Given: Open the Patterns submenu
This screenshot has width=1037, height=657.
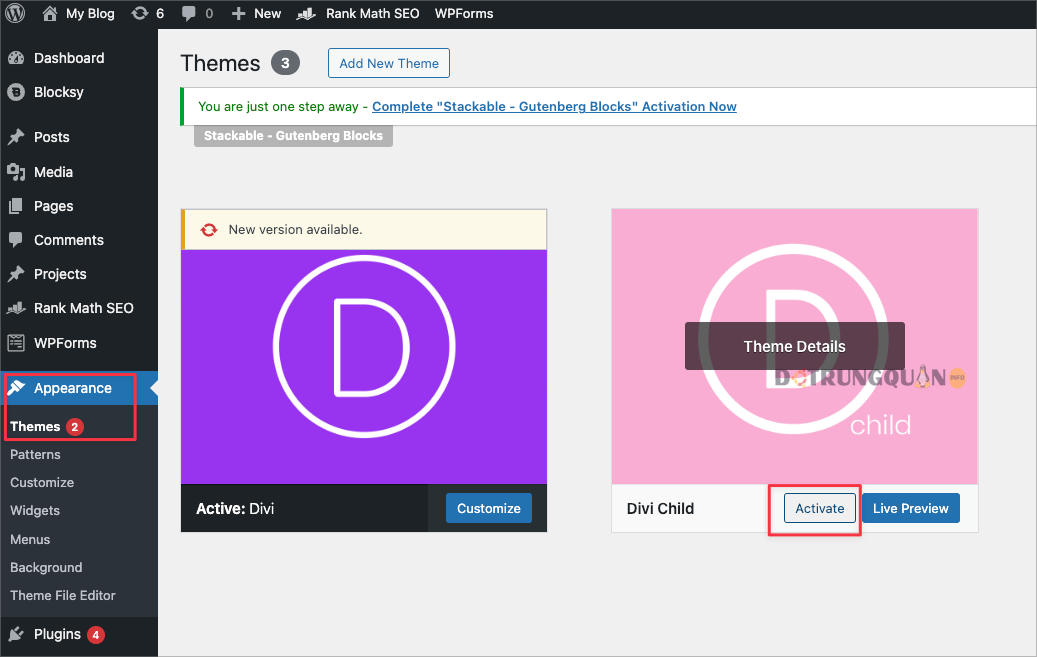Looking at the screenshot, I should [x=35, y=455].
